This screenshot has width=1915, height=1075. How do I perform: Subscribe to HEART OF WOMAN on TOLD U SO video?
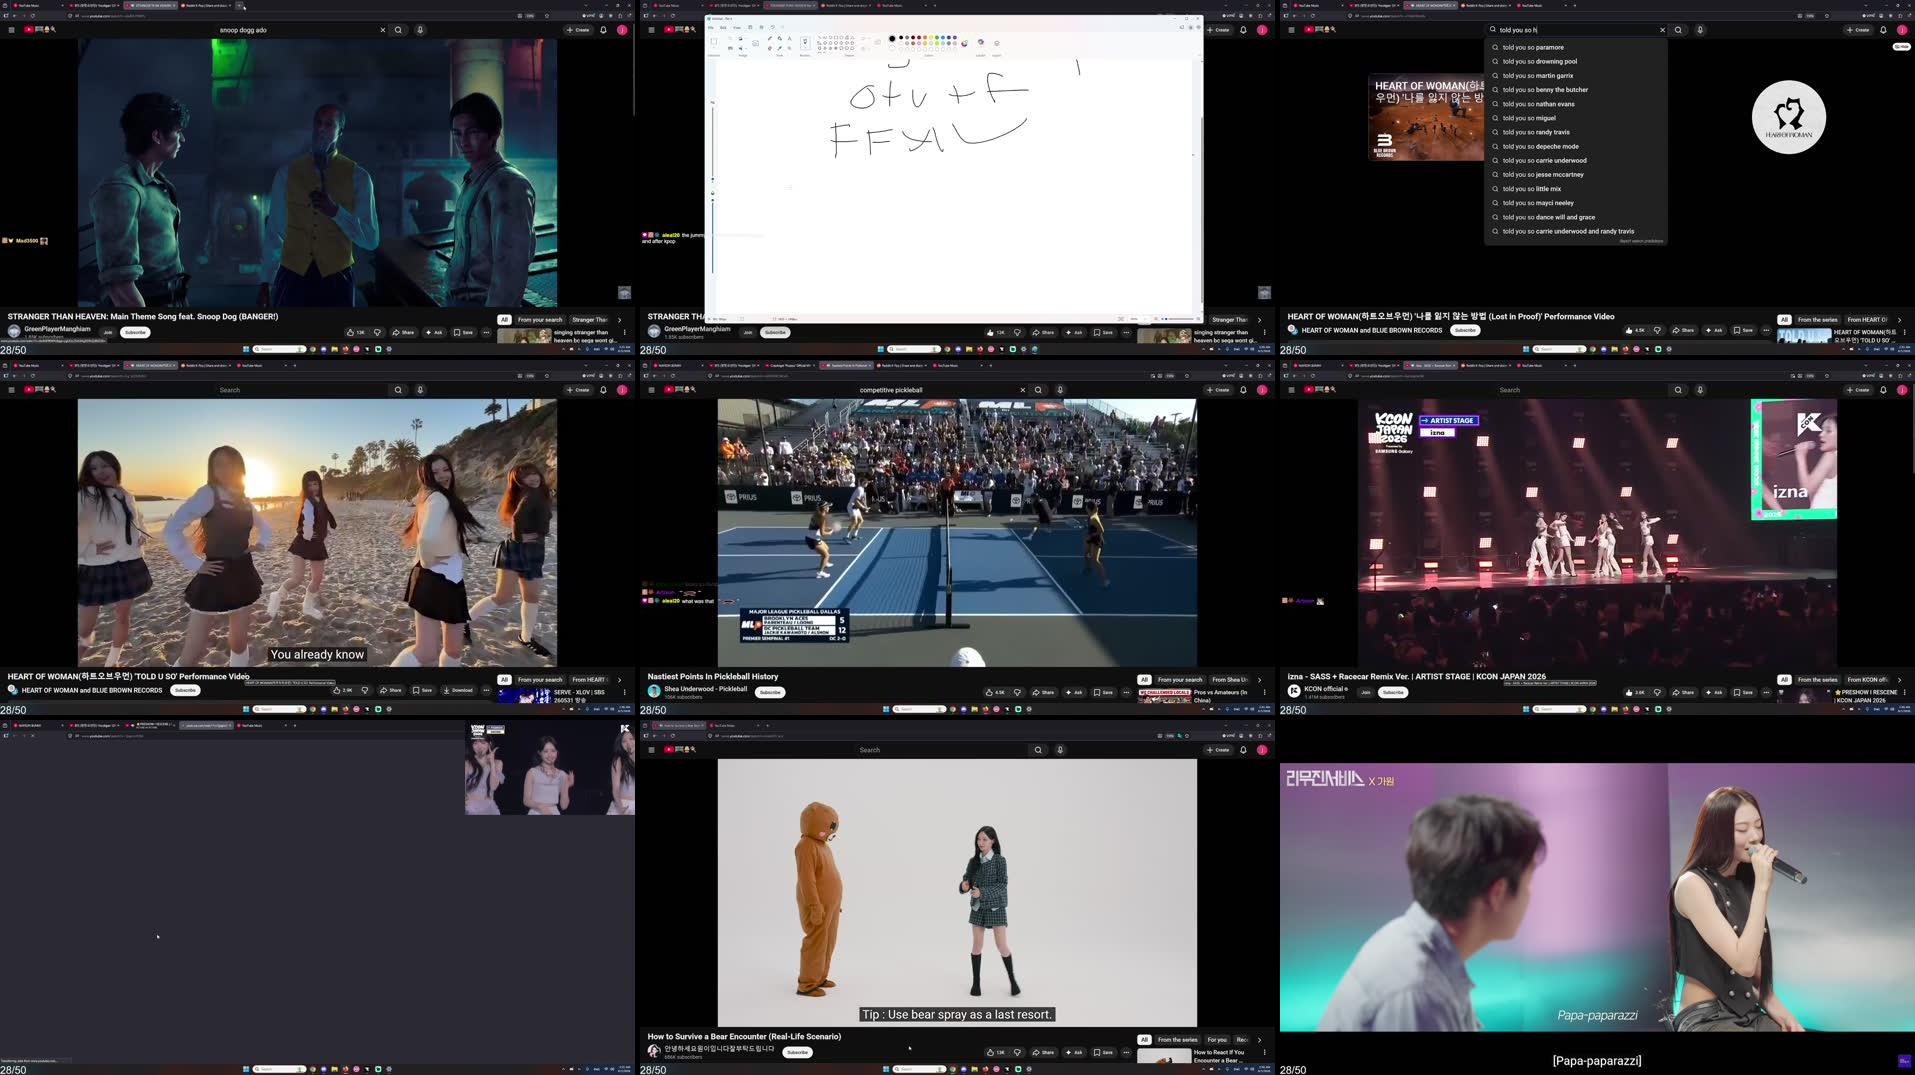tap(185, 690)
